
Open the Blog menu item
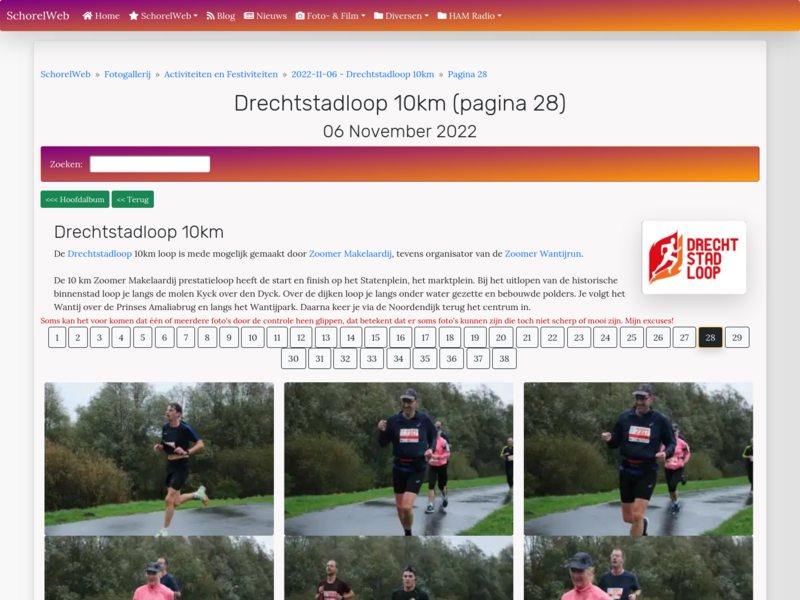220,16
